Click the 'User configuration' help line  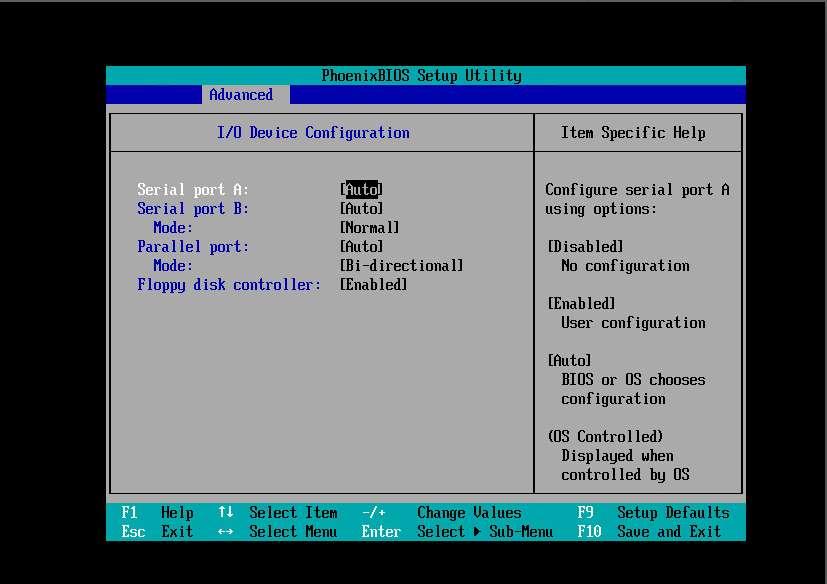633,322
